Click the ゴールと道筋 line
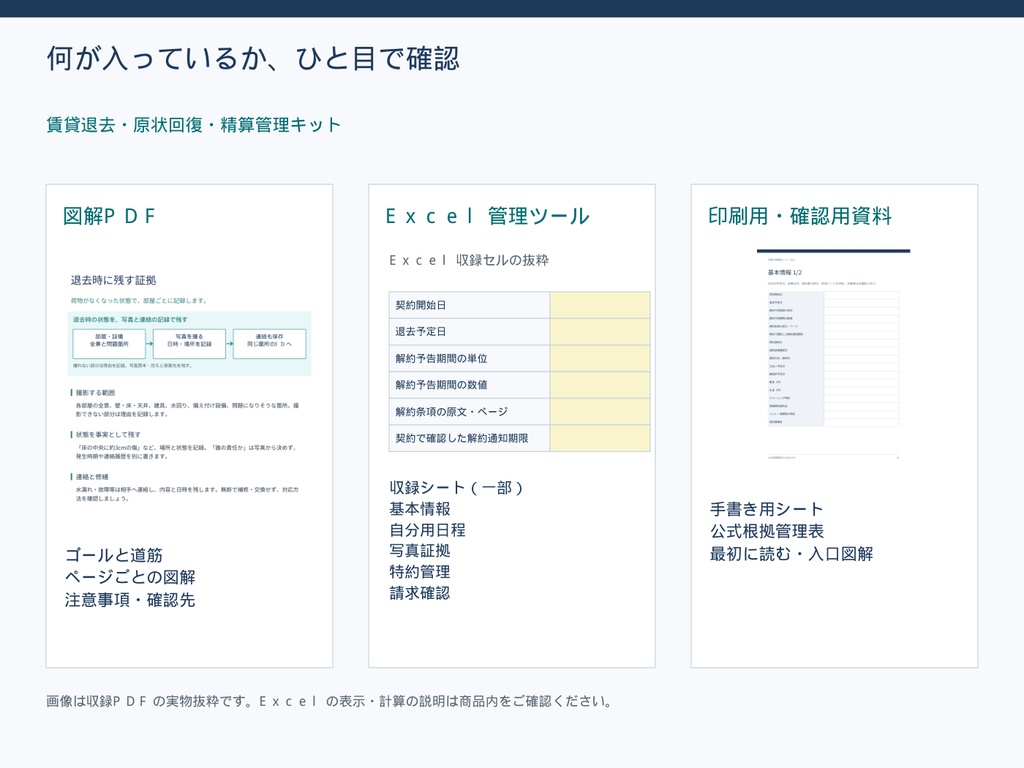The height and width of the screenshot is (768, 1024). (x=114, y=555)
